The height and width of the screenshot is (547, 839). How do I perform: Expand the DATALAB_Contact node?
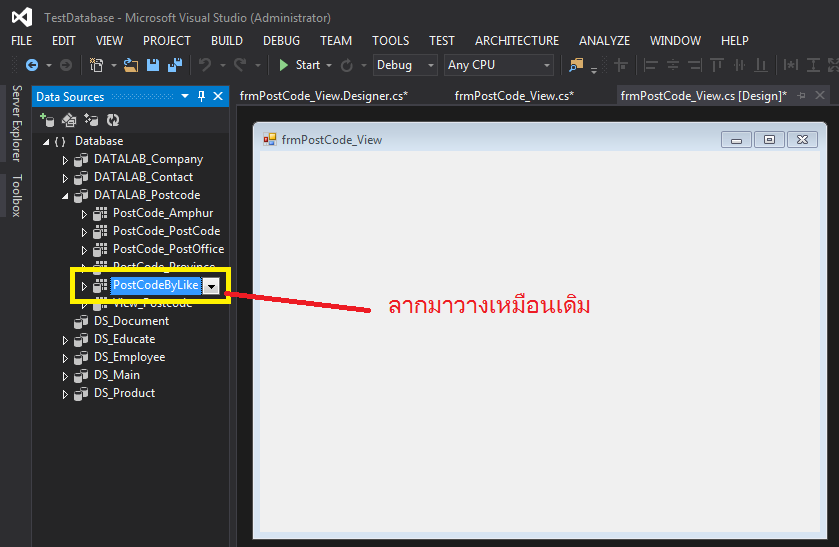65,178
